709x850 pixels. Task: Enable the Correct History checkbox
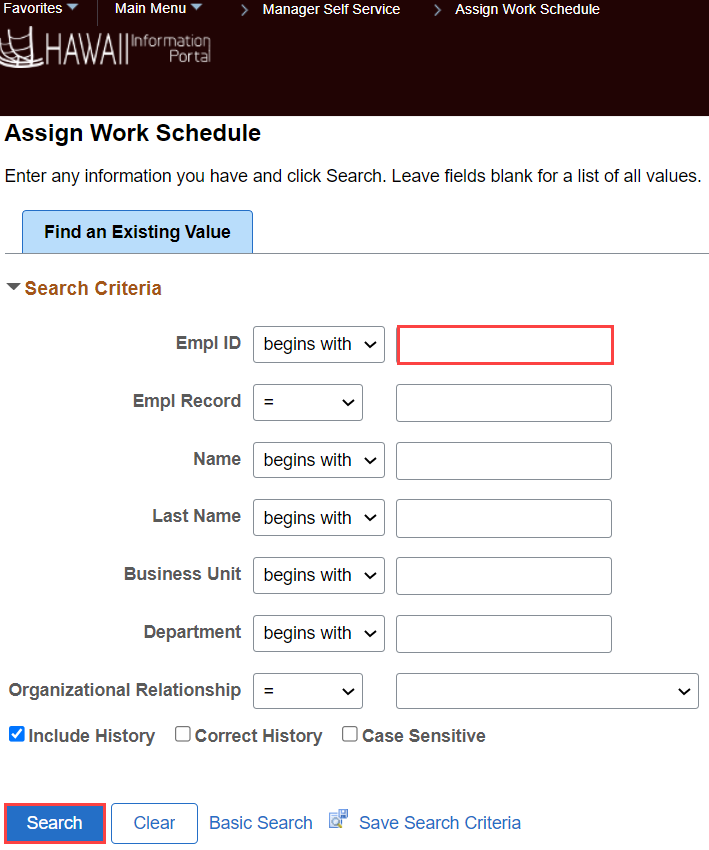[182, 733]
